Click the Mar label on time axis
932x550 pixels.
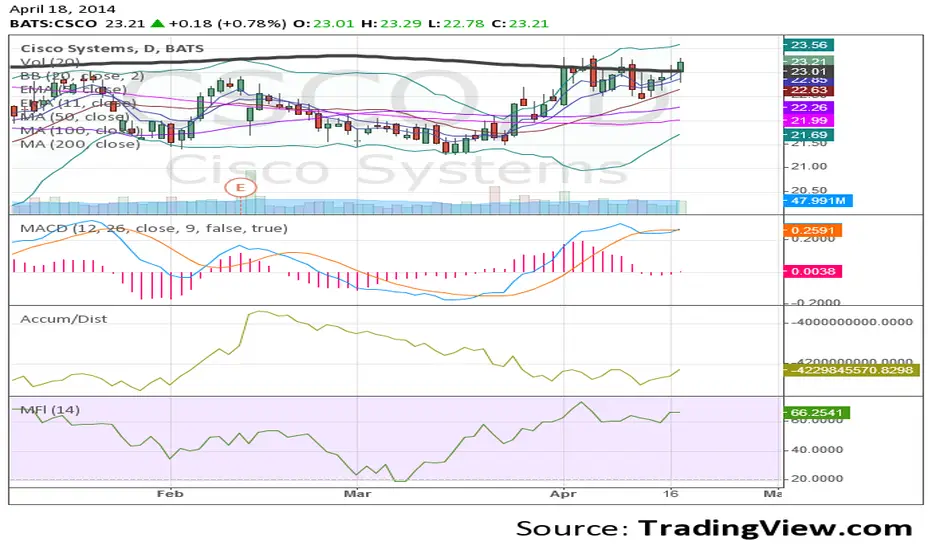click(358, 494)
